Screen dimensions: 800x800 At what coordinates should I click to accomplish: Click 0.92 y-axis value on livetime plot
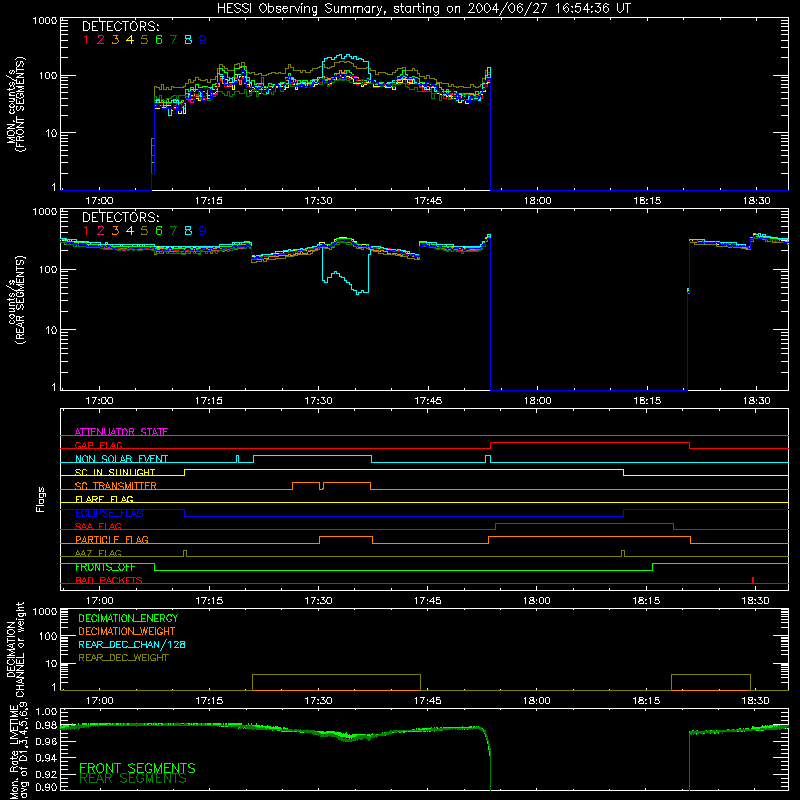tap(46, 773)
